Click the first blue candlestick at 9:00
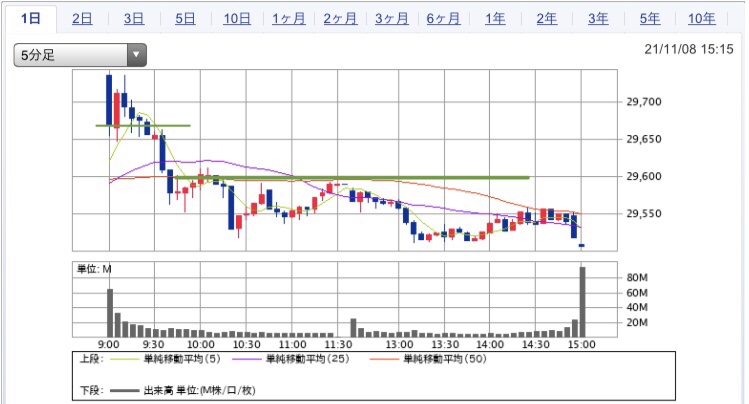 [x=109, y=100]
